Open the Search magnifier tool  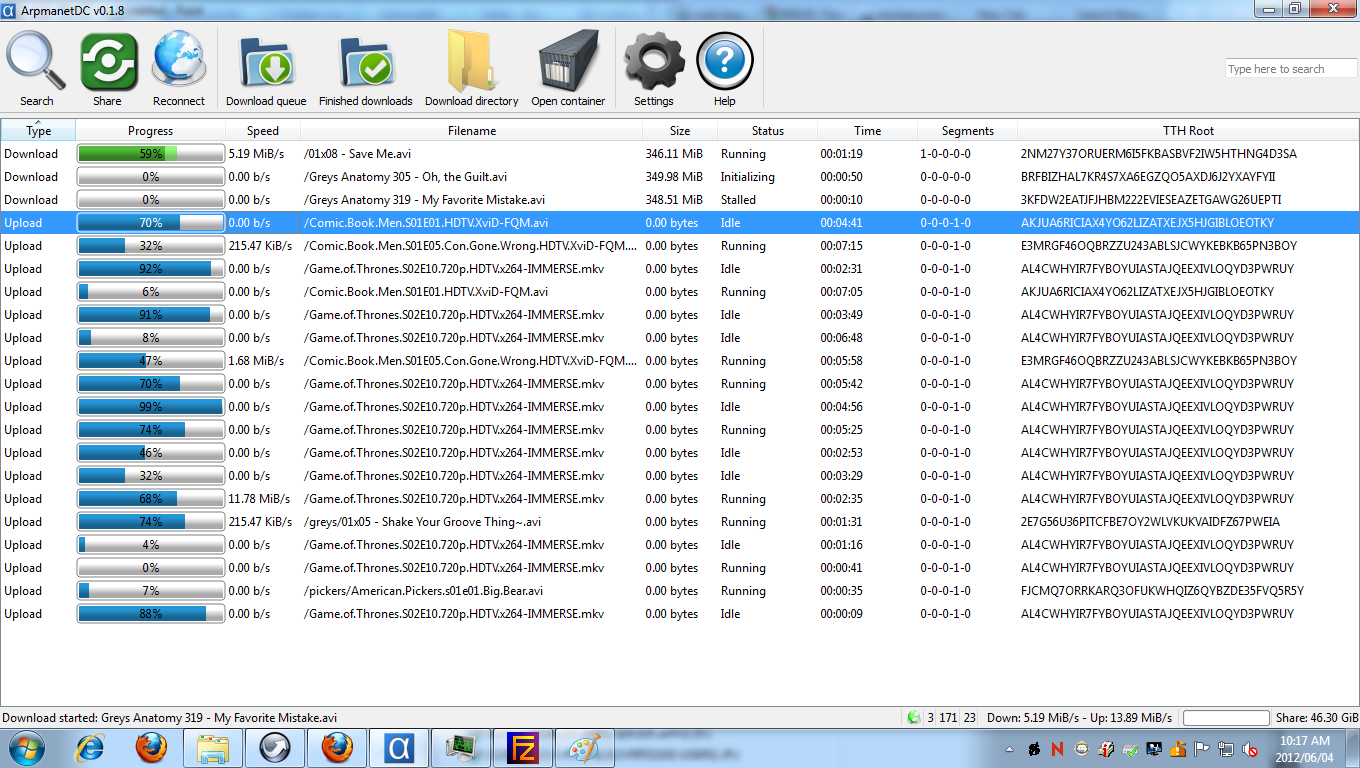(36, 68)
